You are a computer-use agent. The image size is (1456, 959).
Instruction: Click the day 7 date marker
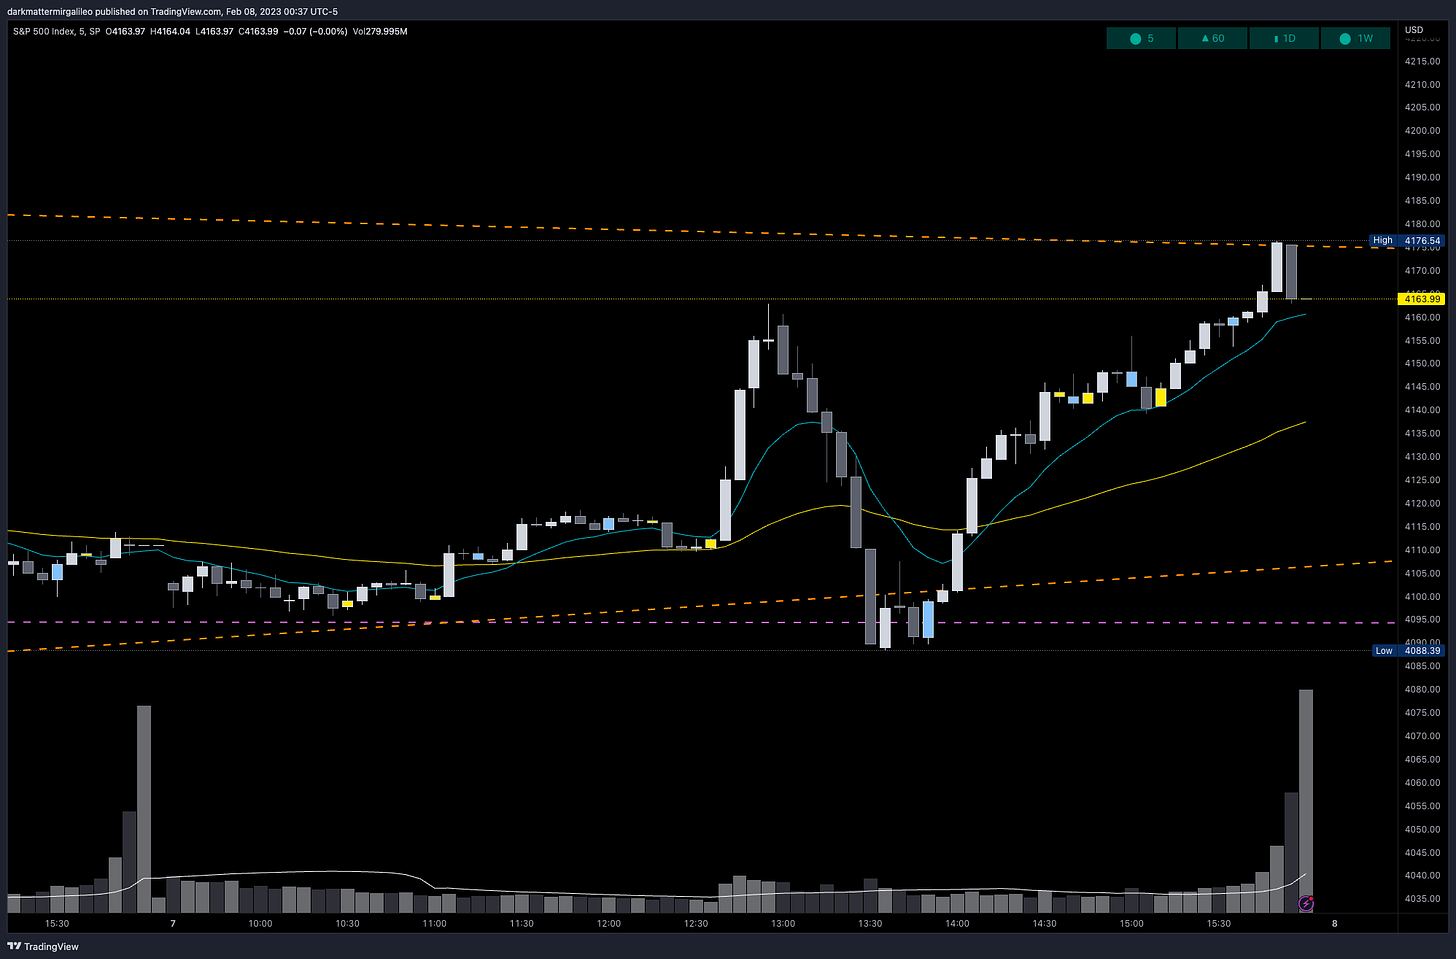point(173,924)
